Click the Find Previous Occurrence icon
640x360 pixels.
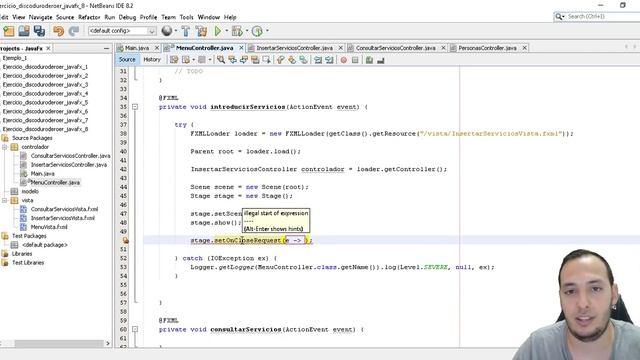(x=232, y=60)
